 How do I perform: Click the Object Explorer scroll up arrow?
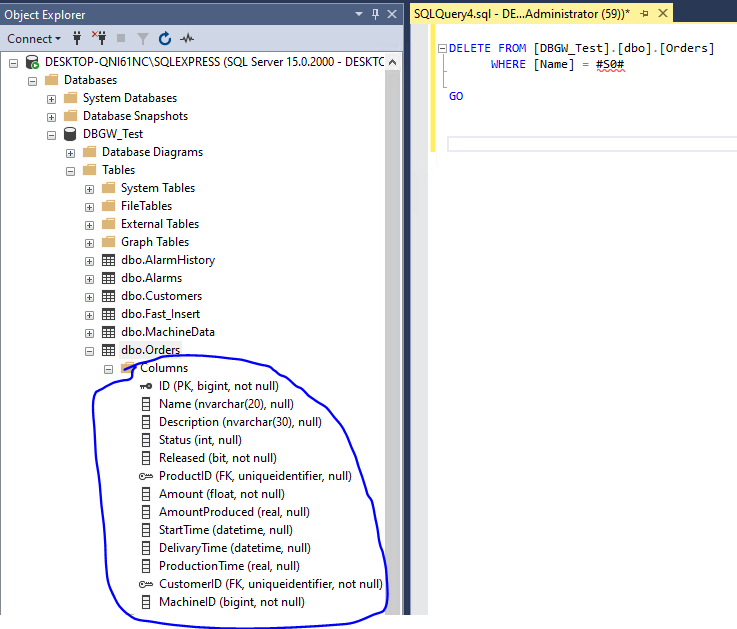point(393,62)
